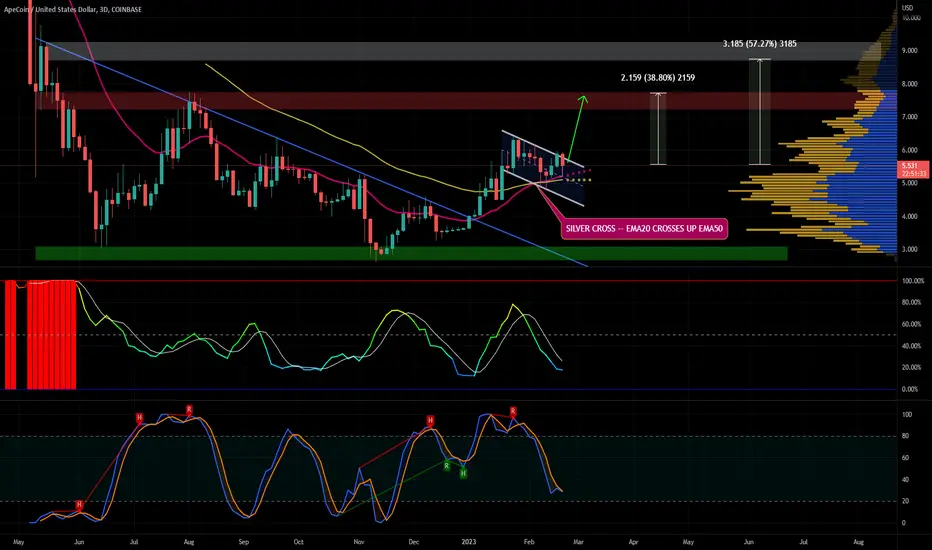Click the 2023 label on time axis
Viewport: 932px width, 550px height.
(469, 542)
